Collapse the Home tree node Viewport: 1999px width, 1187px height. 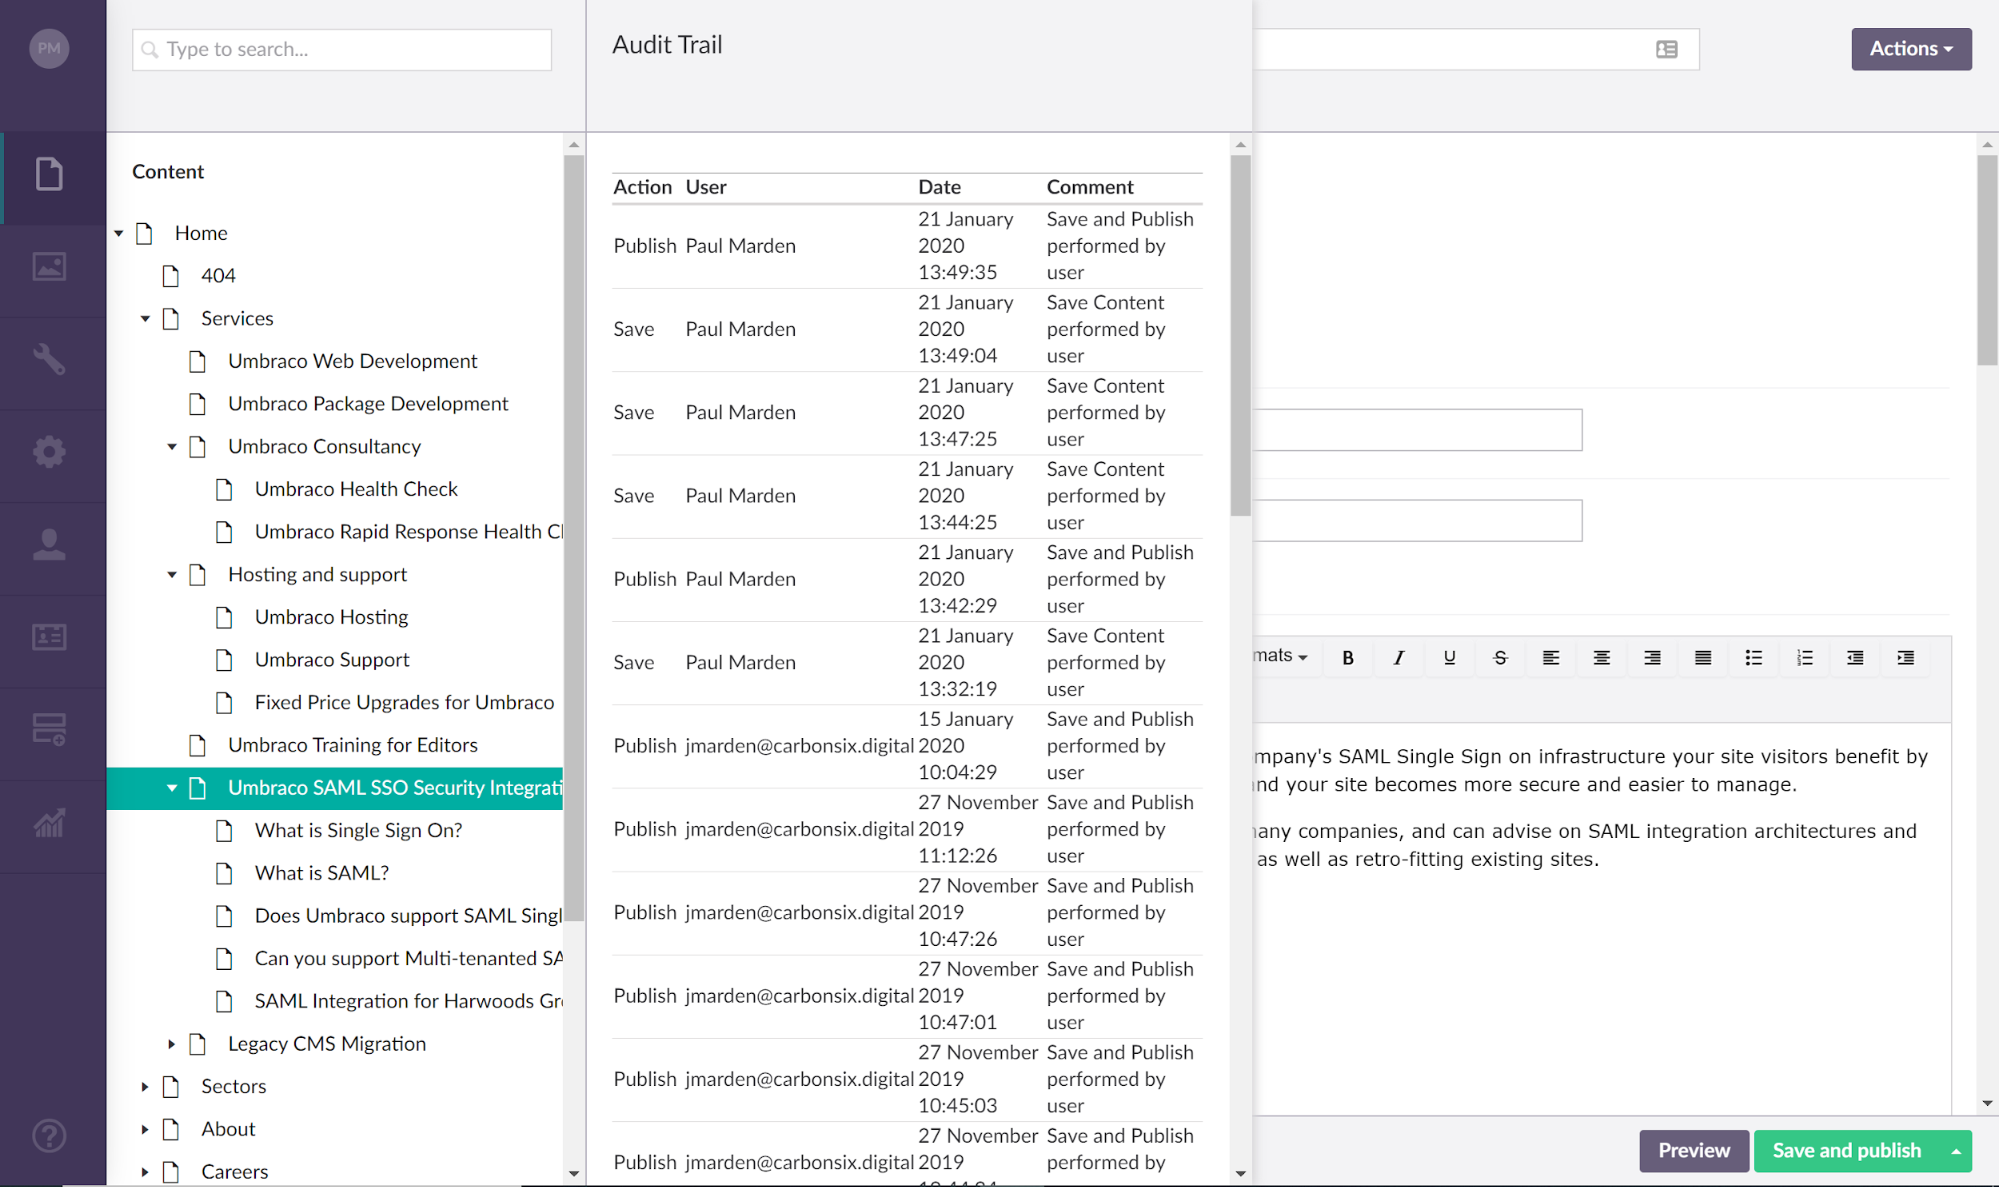point(119,233)
